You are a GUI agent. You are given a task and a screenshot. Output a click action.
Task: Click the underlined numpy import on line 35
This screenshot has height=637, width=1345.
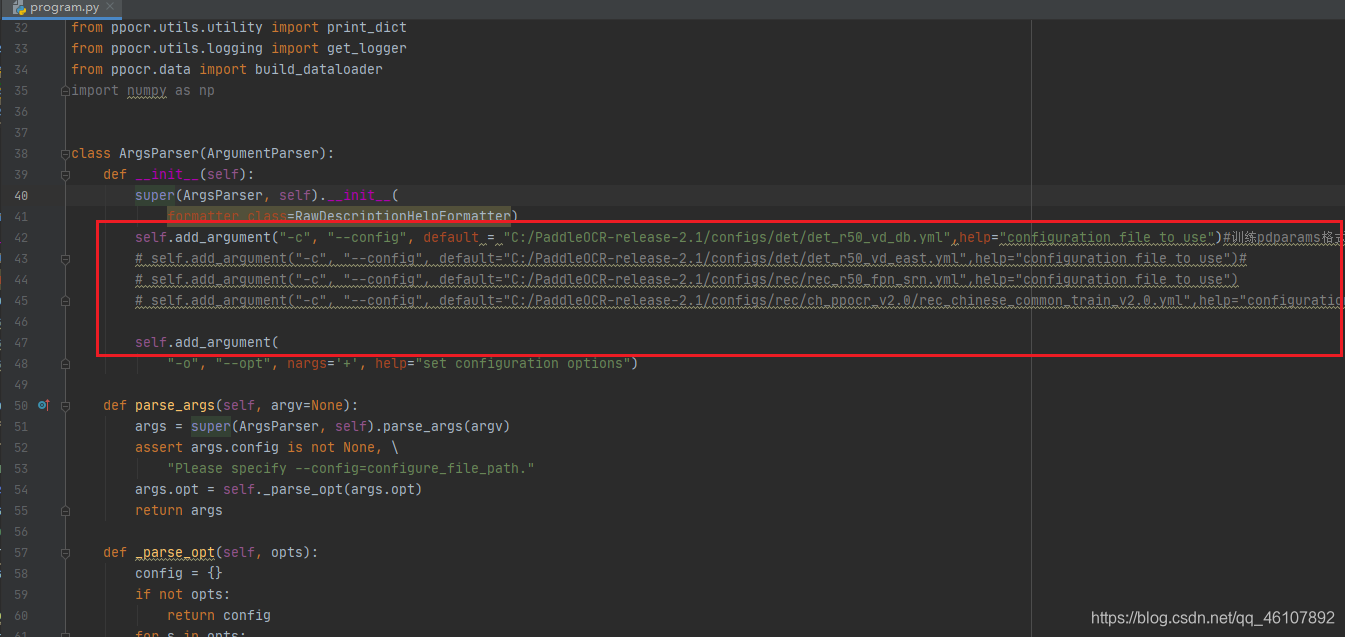146,90
